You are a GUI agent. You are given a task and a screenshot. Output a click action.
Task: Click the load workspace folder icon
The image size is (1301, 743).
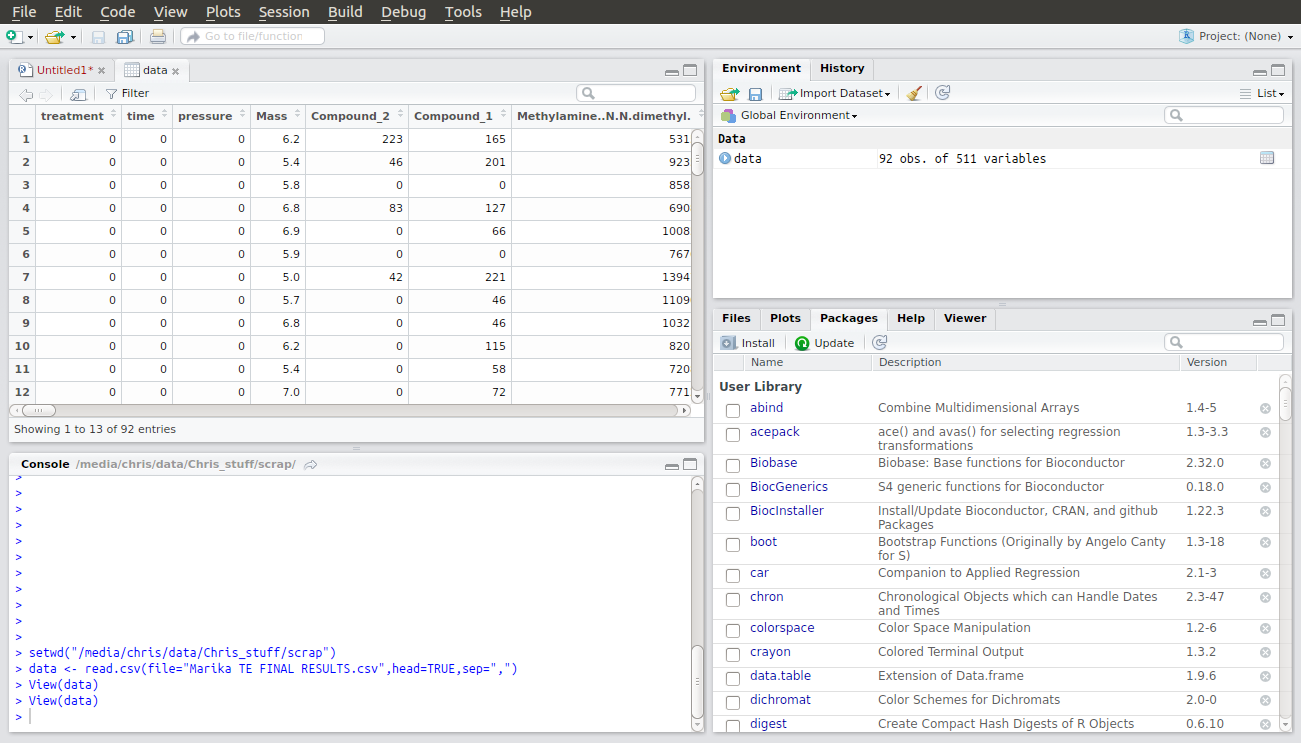(729, 93)
